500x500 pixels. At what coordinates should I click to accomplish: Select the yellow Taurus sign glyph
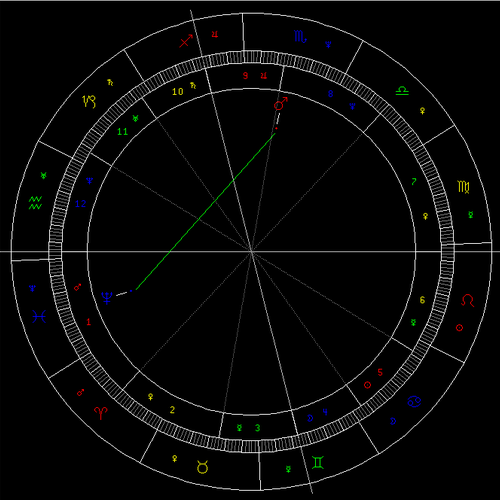point(202,467)
